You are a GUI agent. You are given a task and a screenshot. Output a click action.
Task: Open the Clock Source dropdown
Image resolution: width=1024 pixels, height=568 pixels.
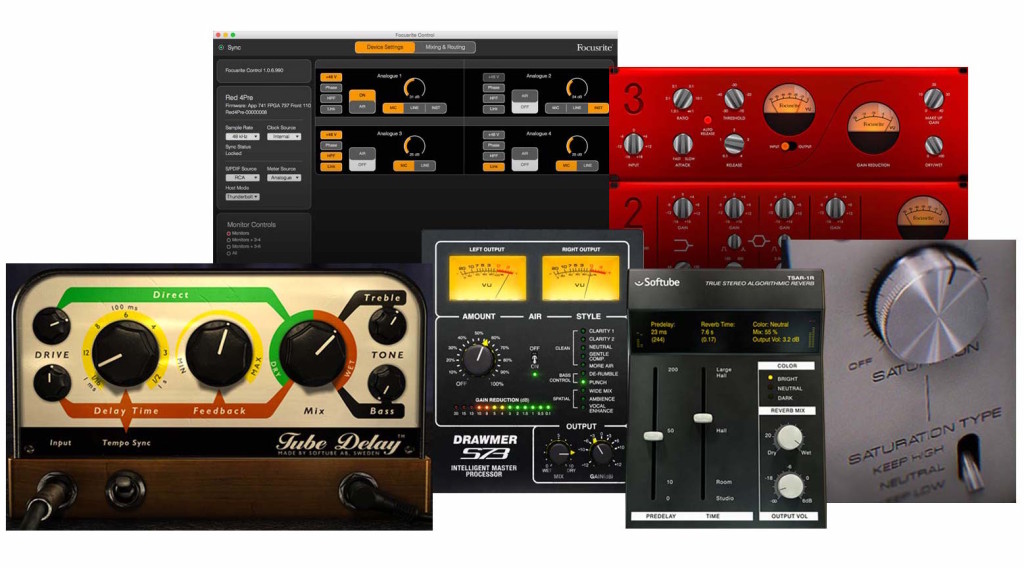coord(283,136)
